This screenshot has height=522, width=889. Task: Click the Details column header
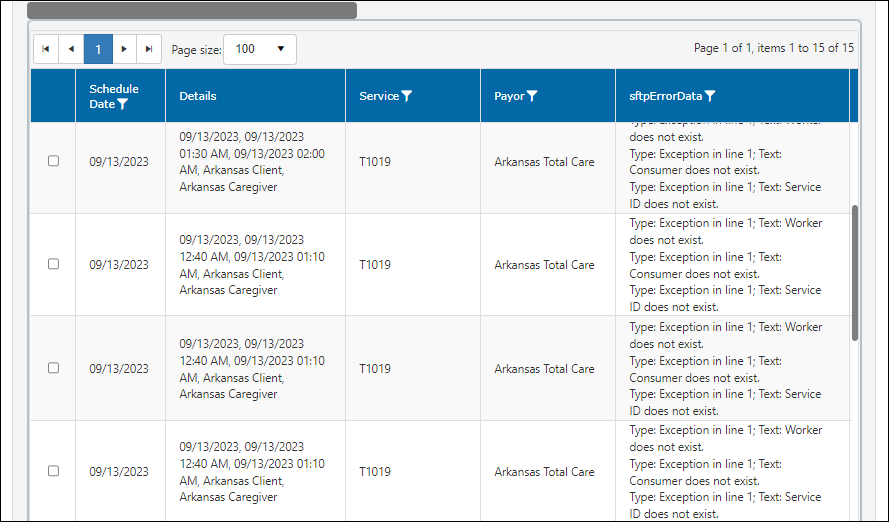coord(198,96)
